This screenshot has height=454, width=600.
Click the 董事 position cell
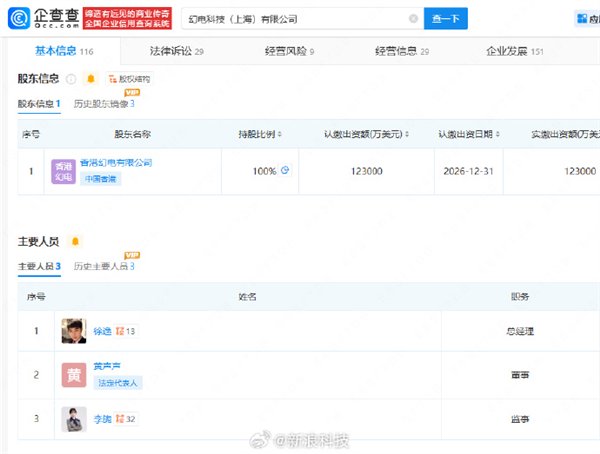coord(520,375)
